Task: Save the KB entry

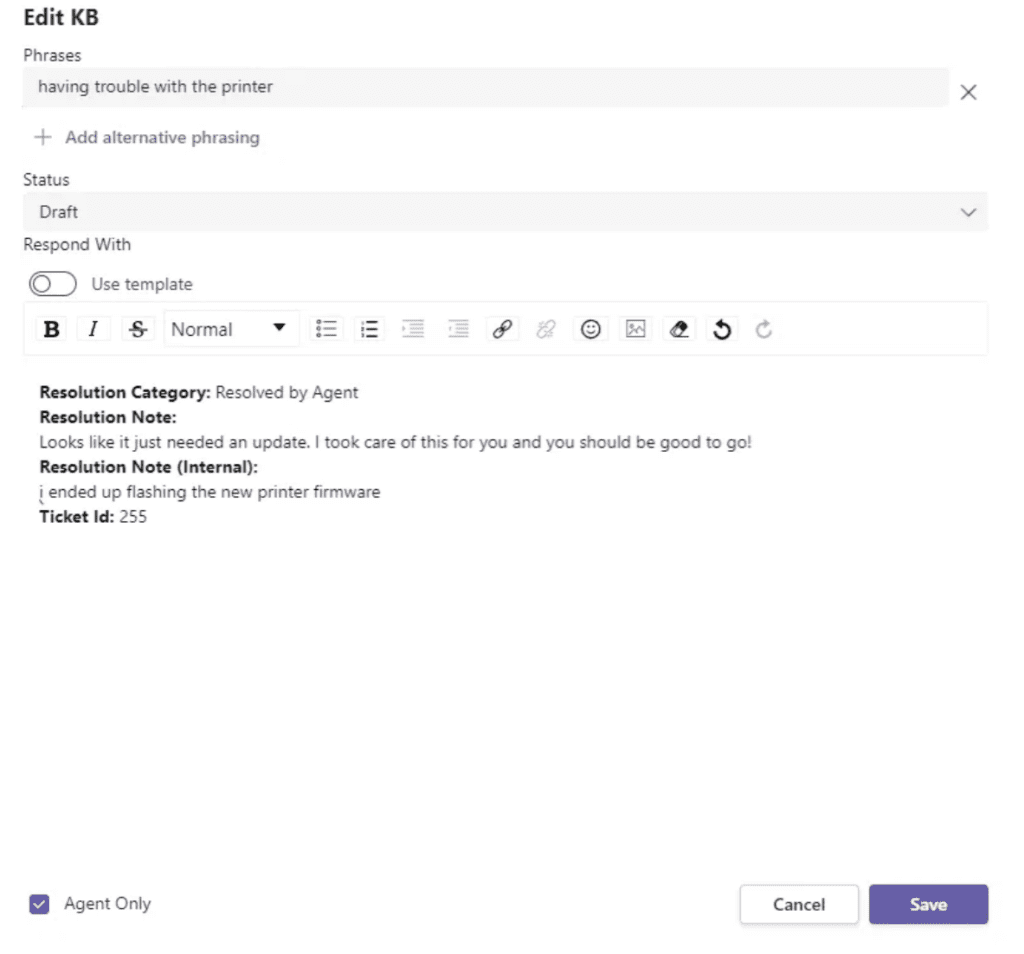Action: 928,903
